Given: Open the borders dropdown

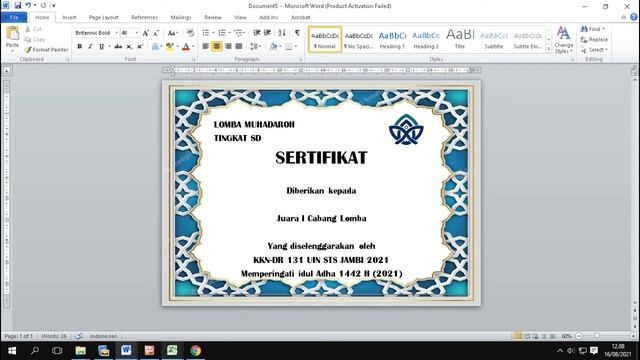Looking at the screenshot, I should pyautogui.click(x=296, y=47).
